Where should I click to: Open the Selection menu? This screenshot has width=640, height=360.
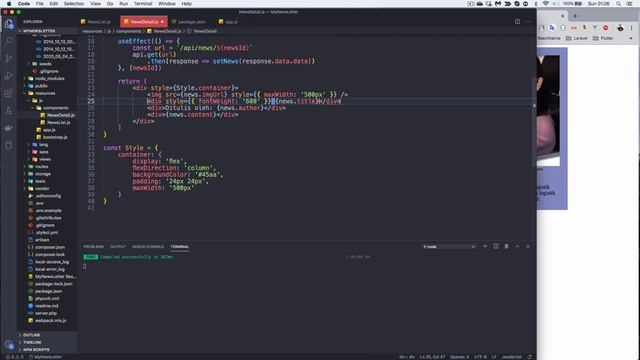(x=74, y=4)
